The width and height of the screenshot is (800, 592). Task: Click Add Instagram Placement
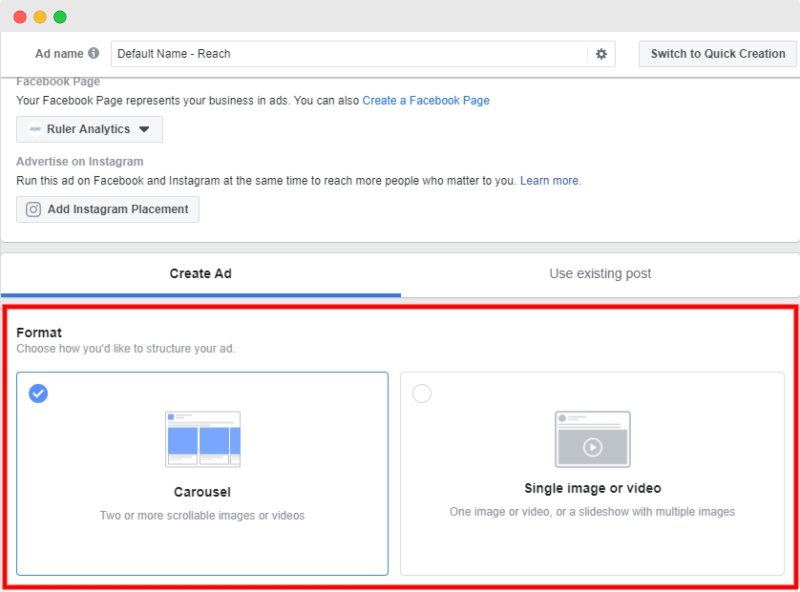point(107,209)
